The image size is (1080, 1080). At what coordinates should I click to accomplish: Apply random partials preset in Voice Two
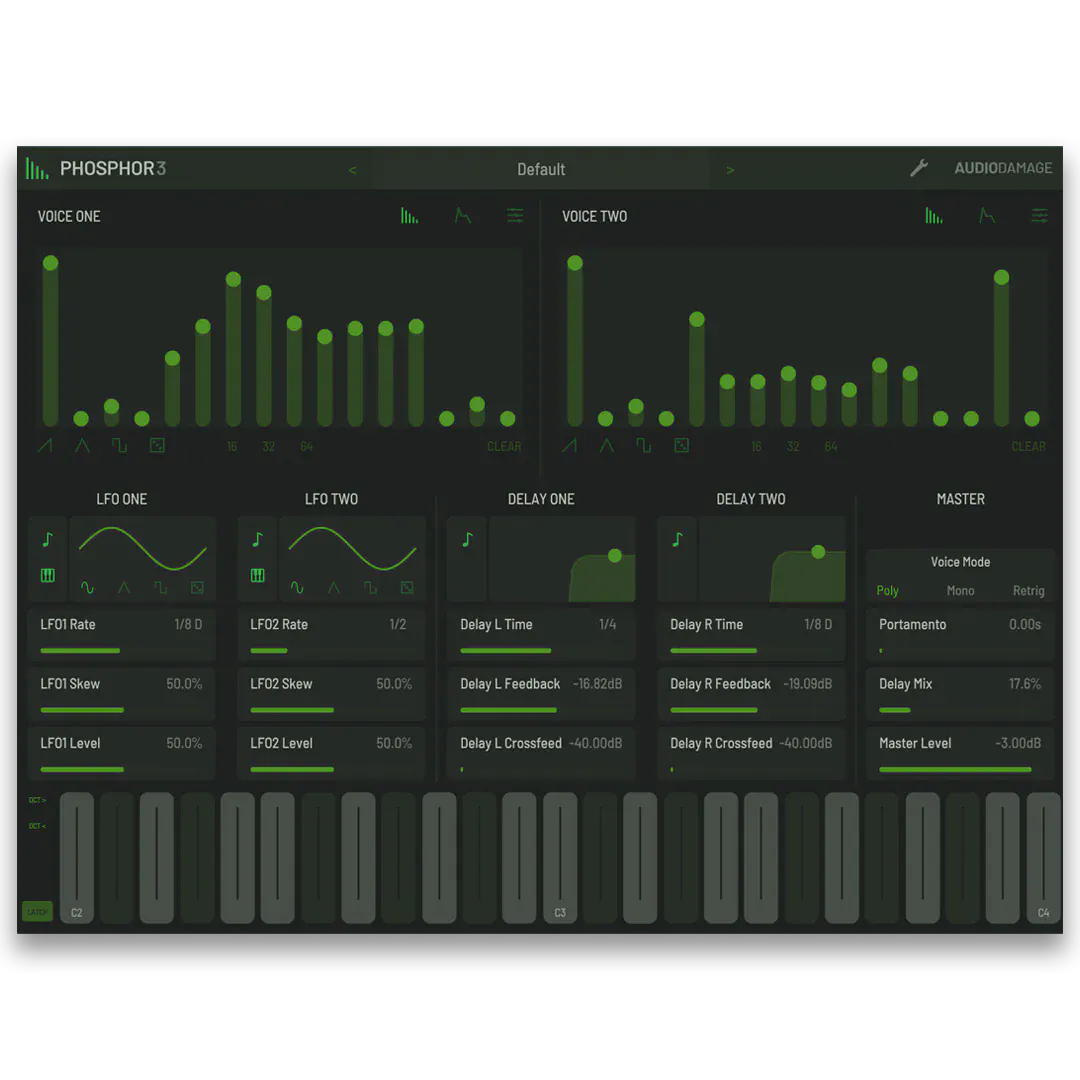point(681,446)
